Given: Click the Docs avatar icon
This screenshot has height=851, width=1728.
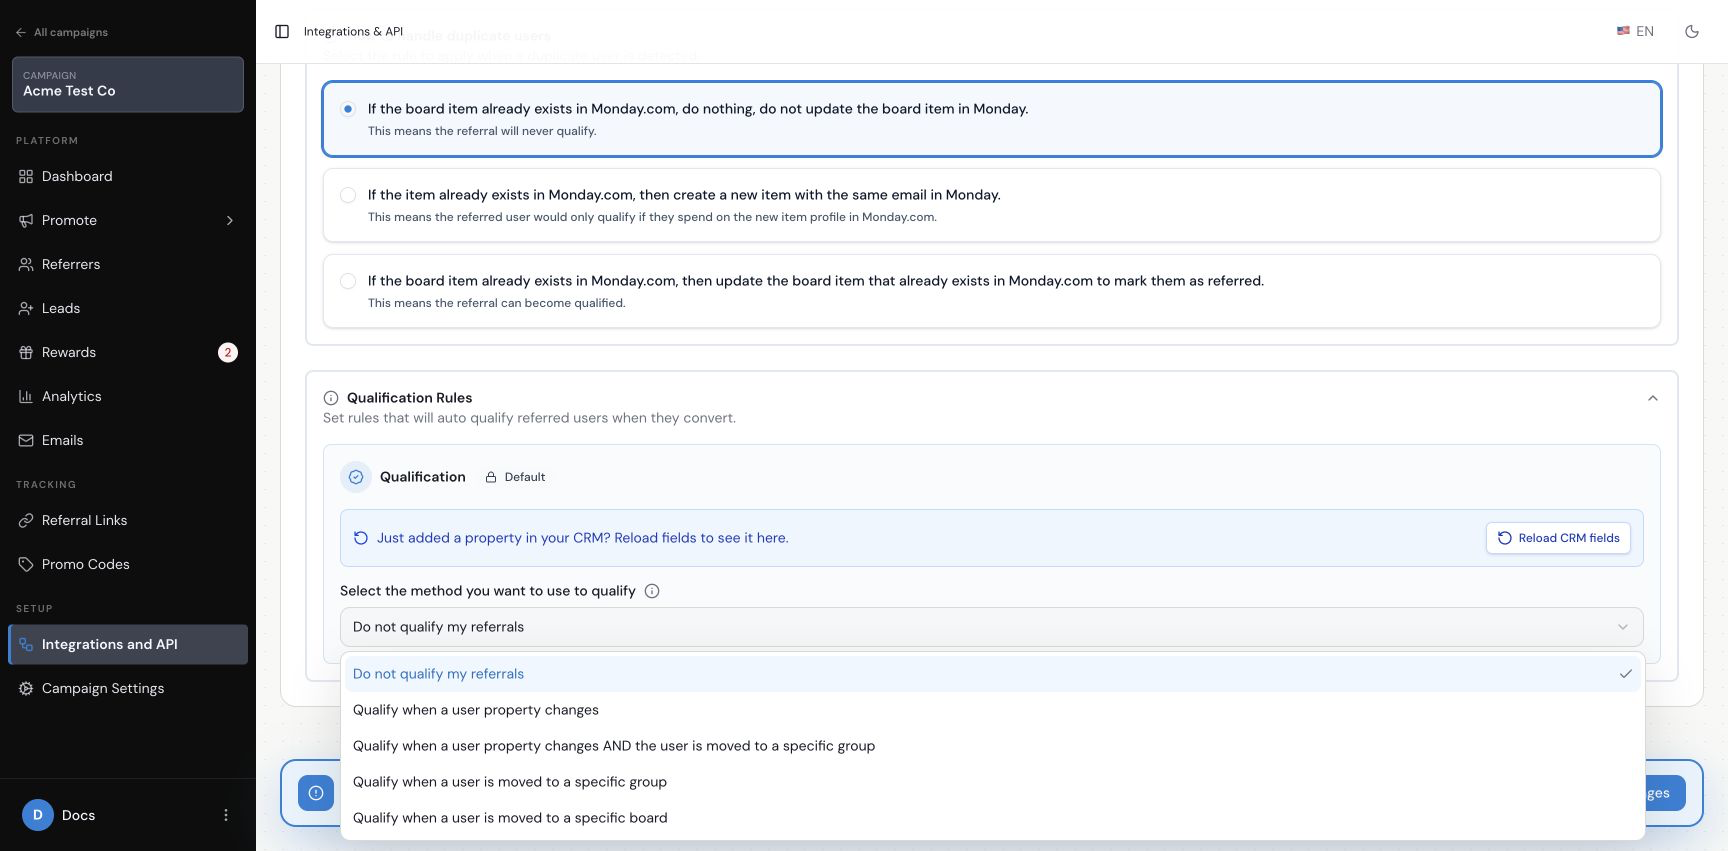Looking at the screenshot, I should click(x=38, y=815).
